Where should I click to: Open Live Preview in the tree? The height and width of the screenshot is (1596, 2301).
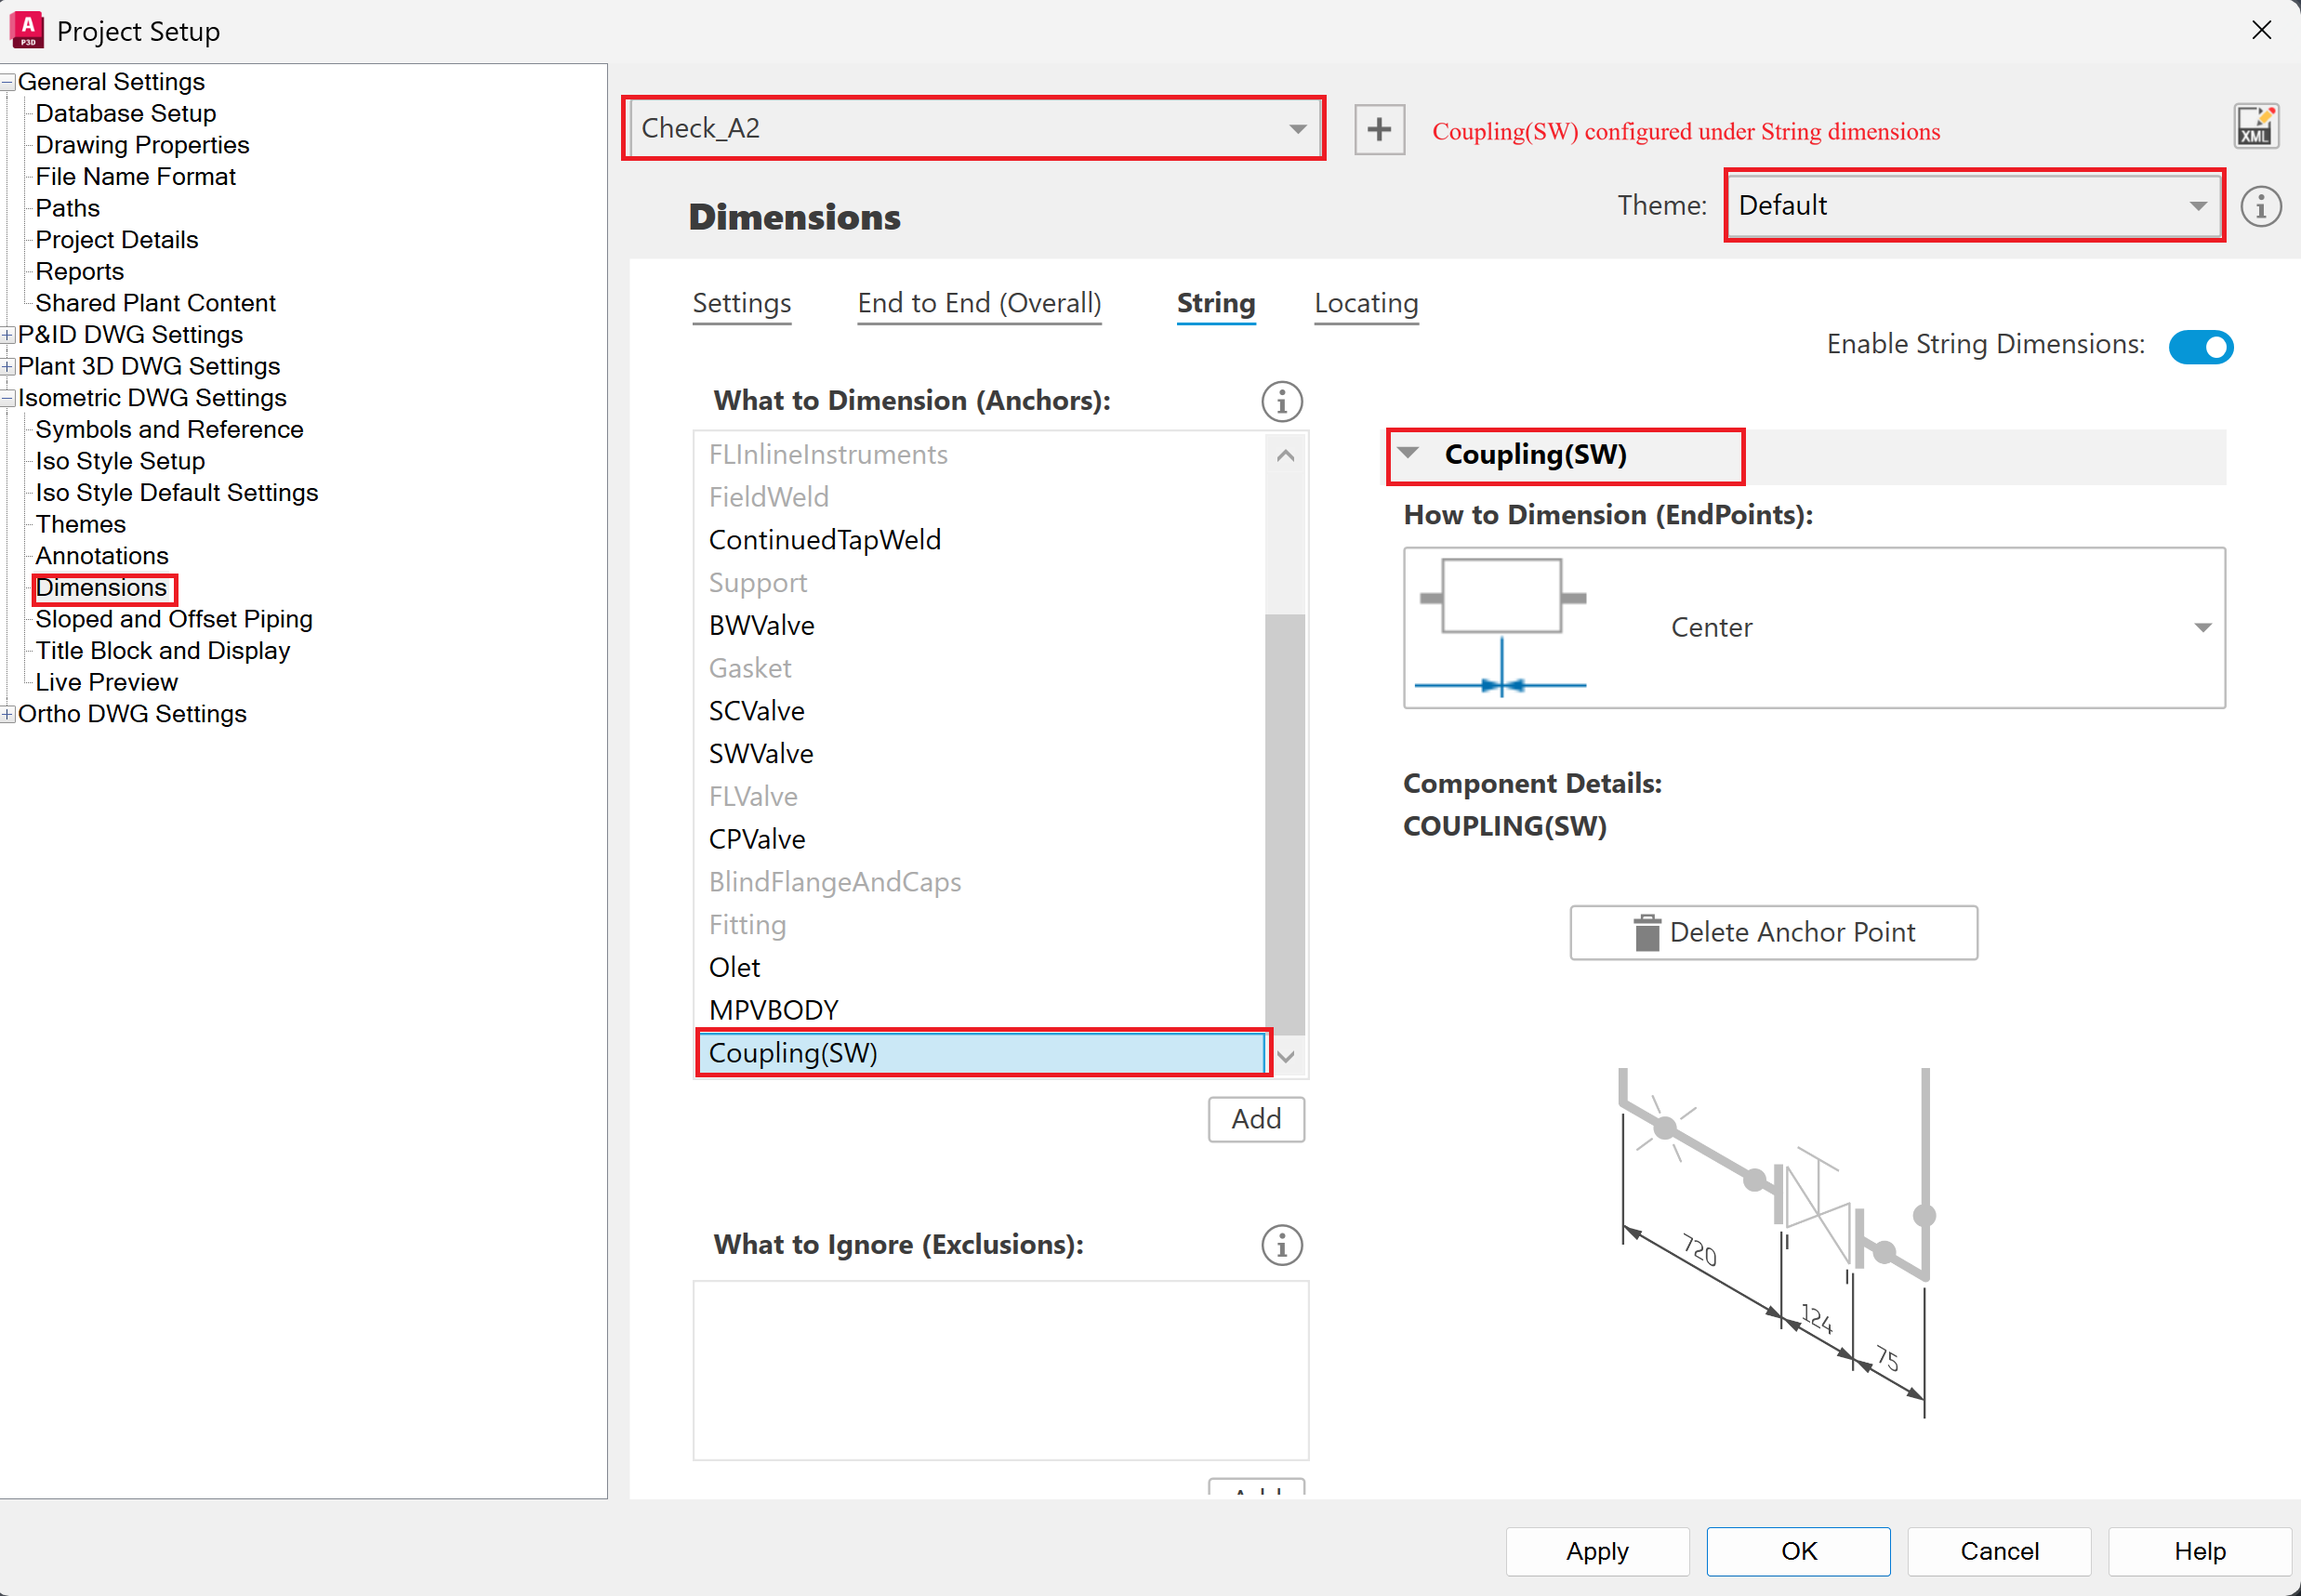[106, 682]
